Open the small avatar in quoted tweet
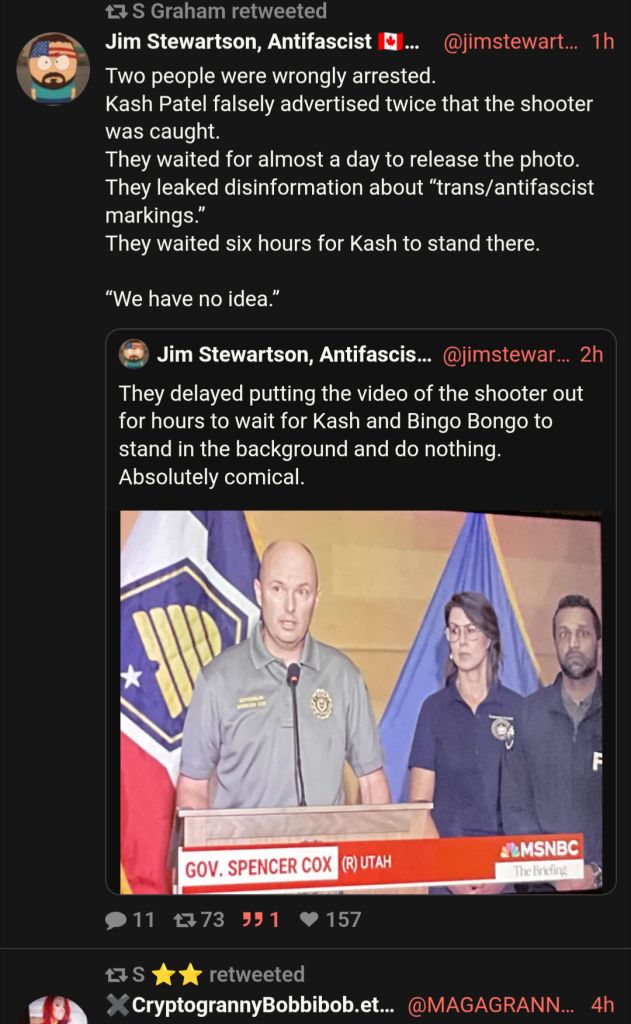 pyautogui.click(x=134, y=354)
